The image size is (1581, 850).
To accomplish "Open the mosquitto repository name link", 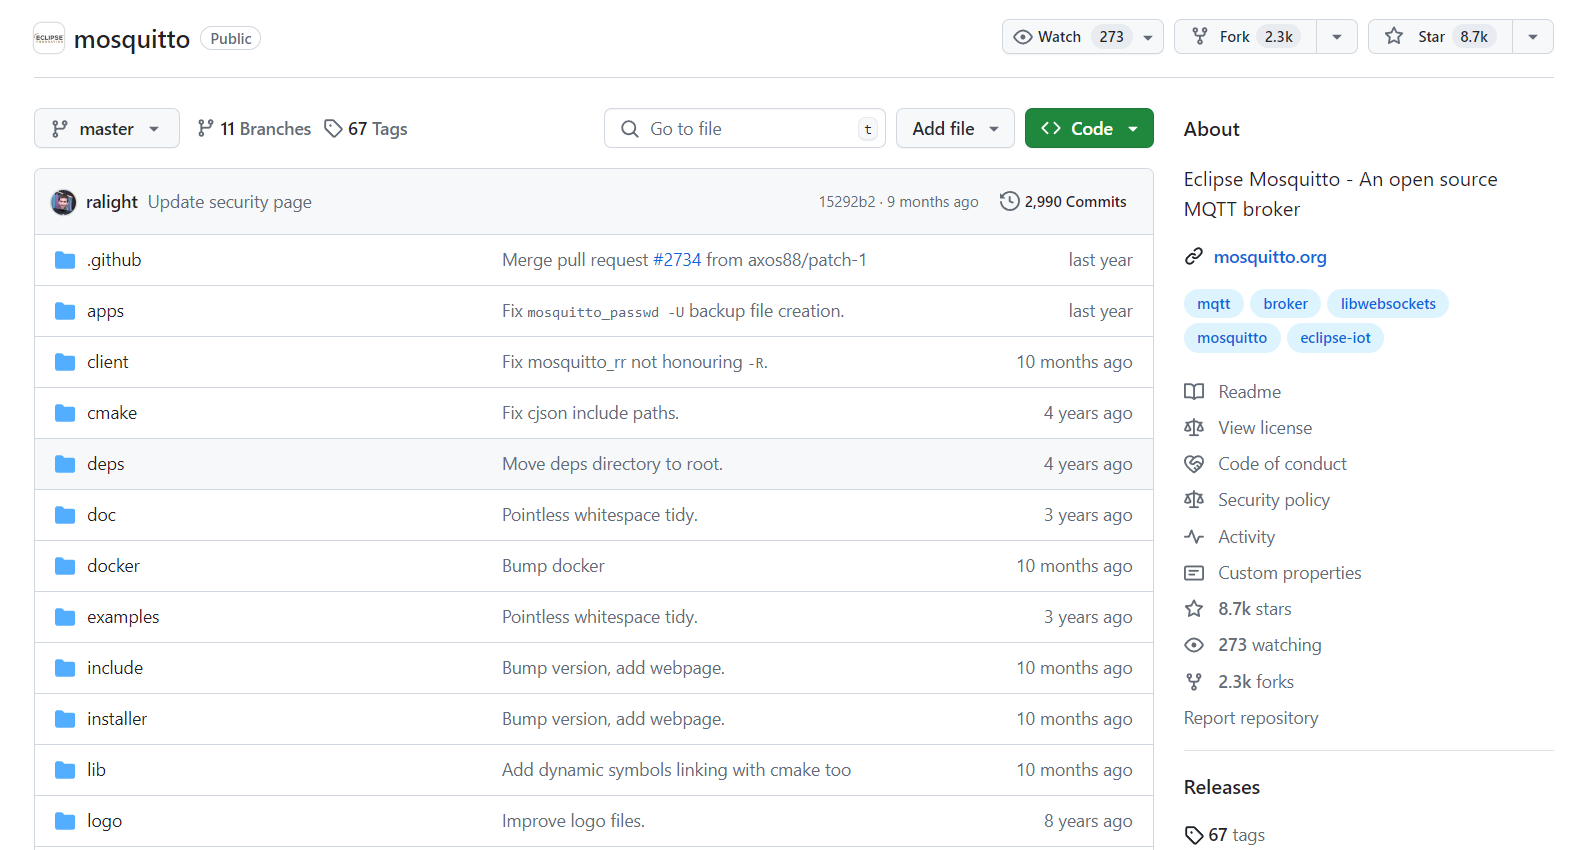I will (132, 39).
